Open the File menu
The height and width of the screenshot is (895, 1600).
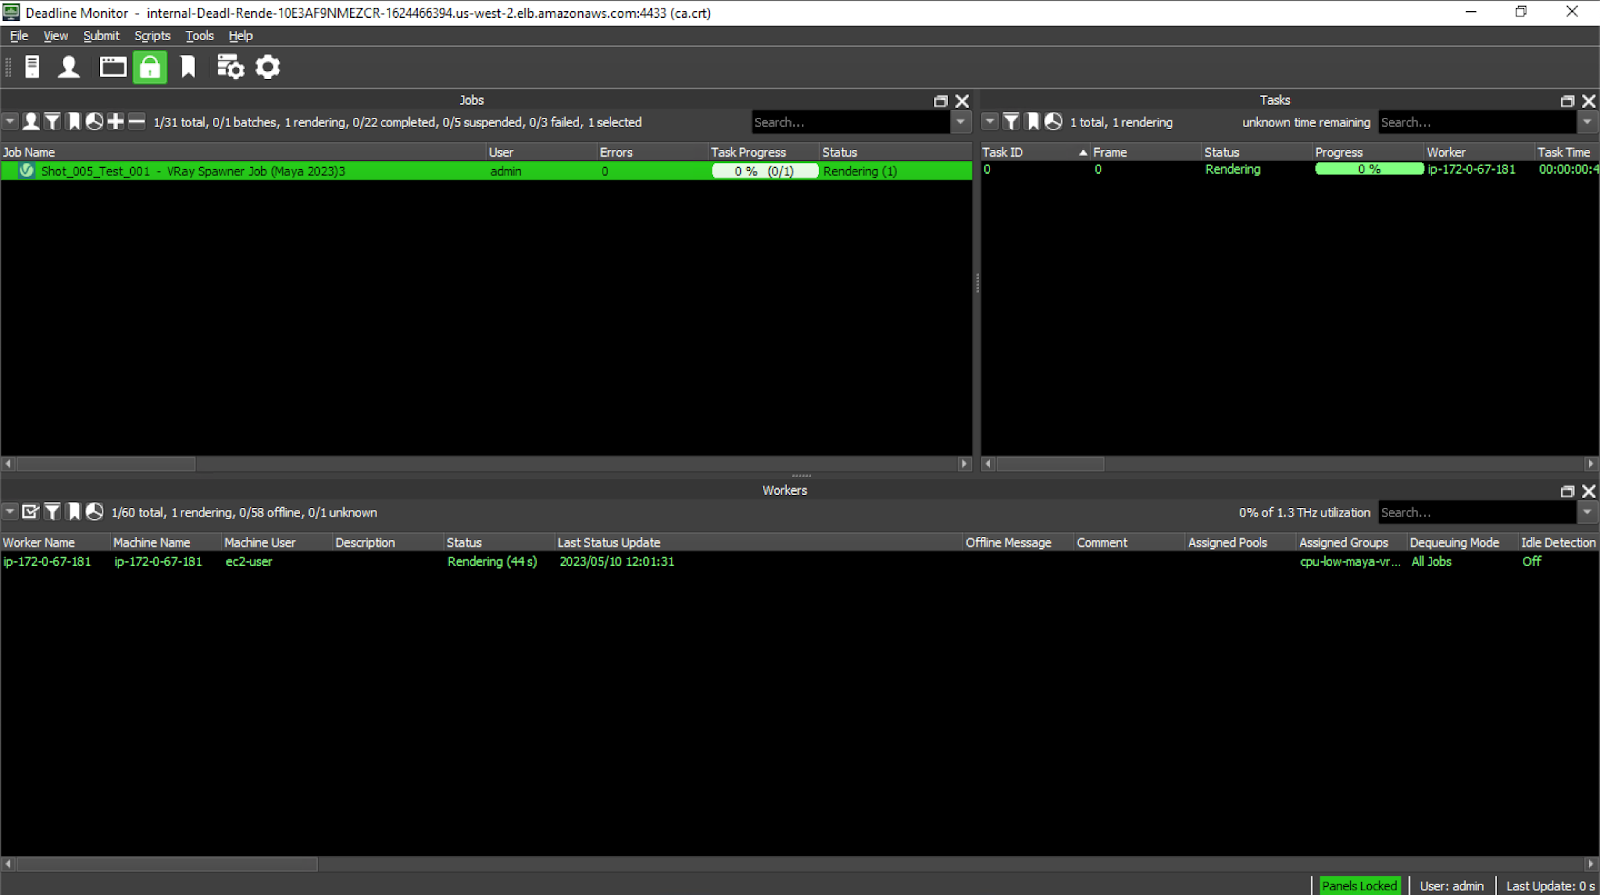19,36
